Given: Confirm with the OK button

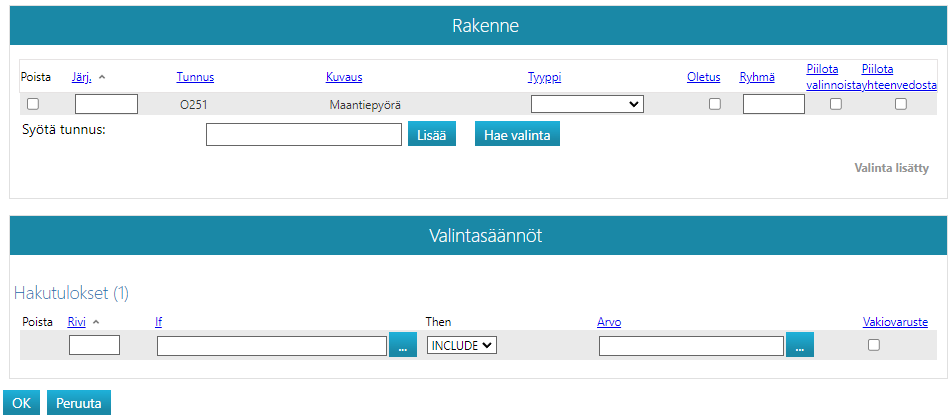Looking at the screenshot, I should pos(22,403).
